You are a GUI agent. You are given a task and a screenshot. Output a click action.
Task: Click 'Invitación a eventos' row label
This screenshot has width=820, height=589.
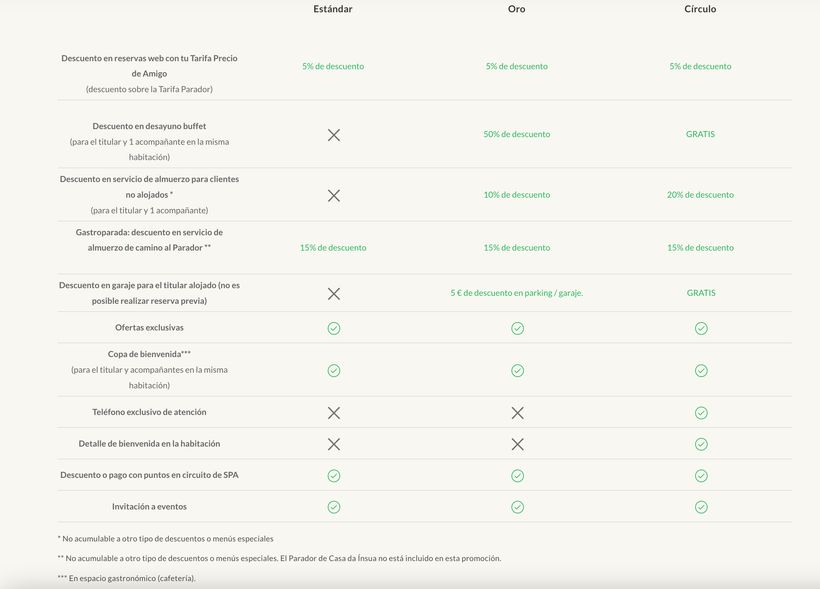point(149,506)
